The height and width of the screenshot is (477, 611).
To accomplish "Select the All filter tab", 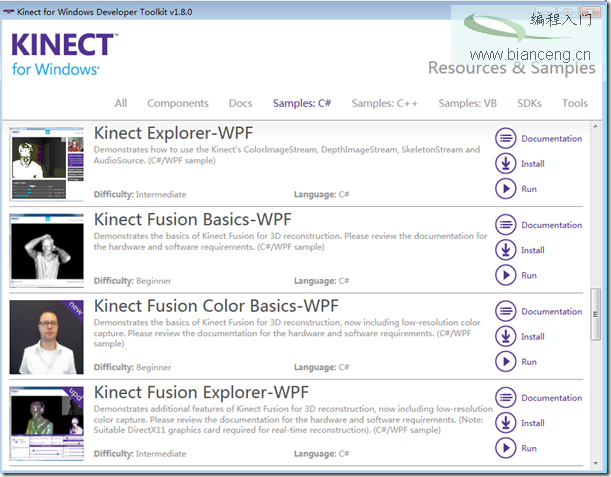I will (x=121, y=103).
